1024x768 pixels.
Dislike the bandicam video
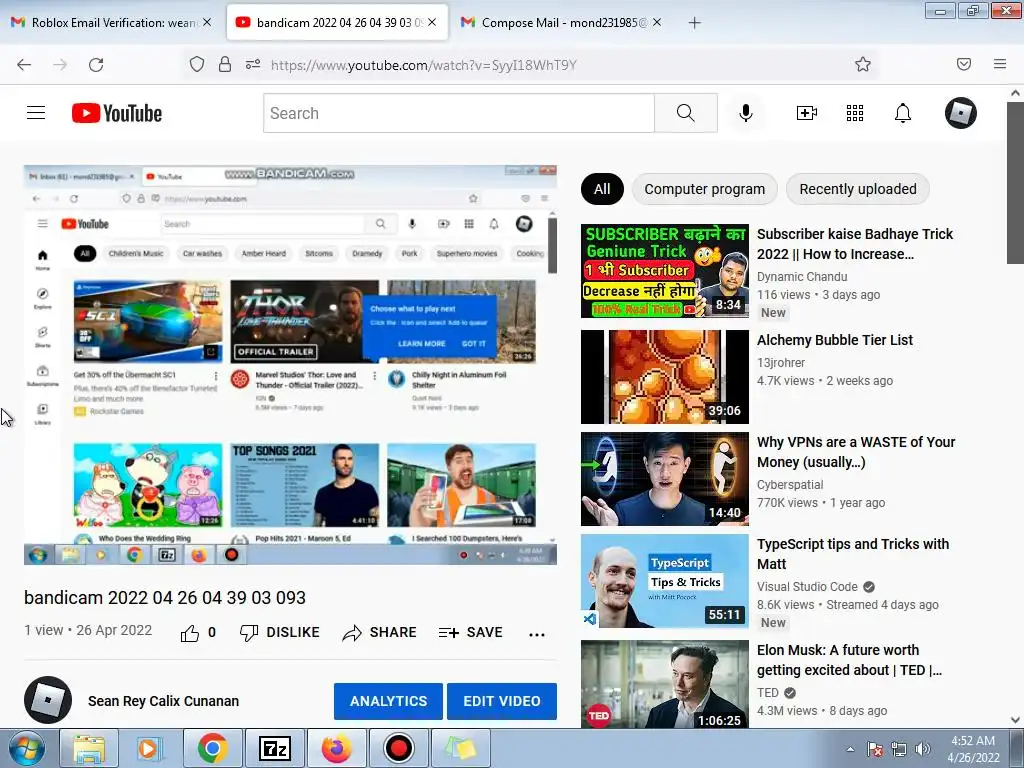click(x=280, y=632)
